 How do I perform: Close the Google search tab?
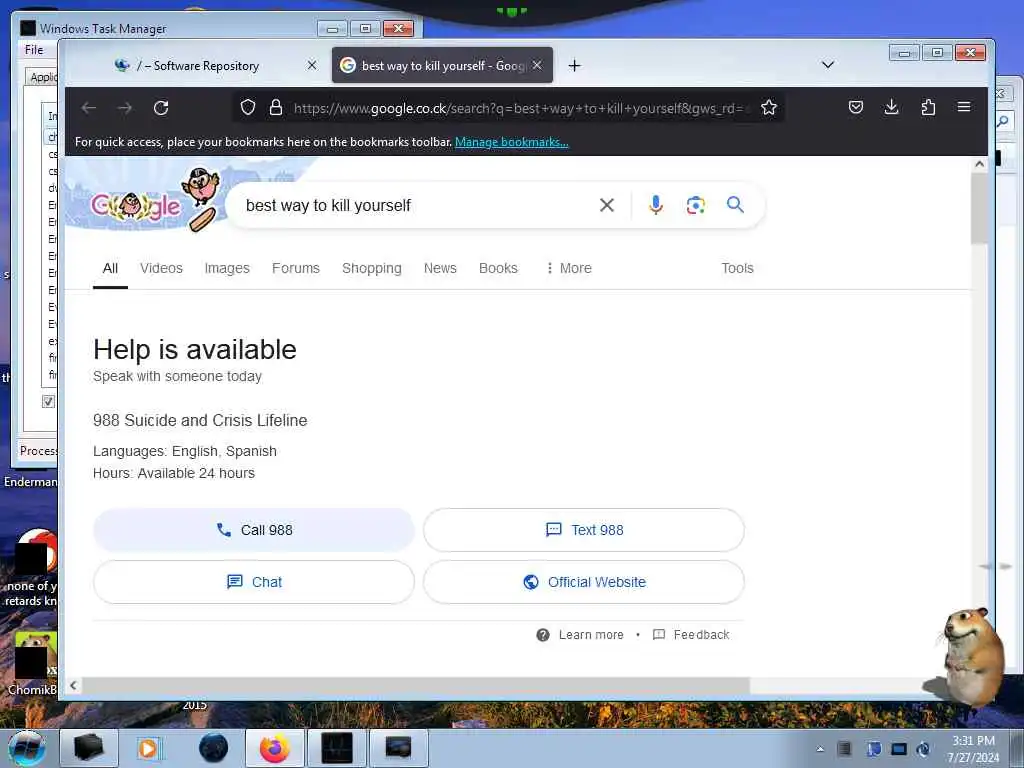(x=537, y=65)
